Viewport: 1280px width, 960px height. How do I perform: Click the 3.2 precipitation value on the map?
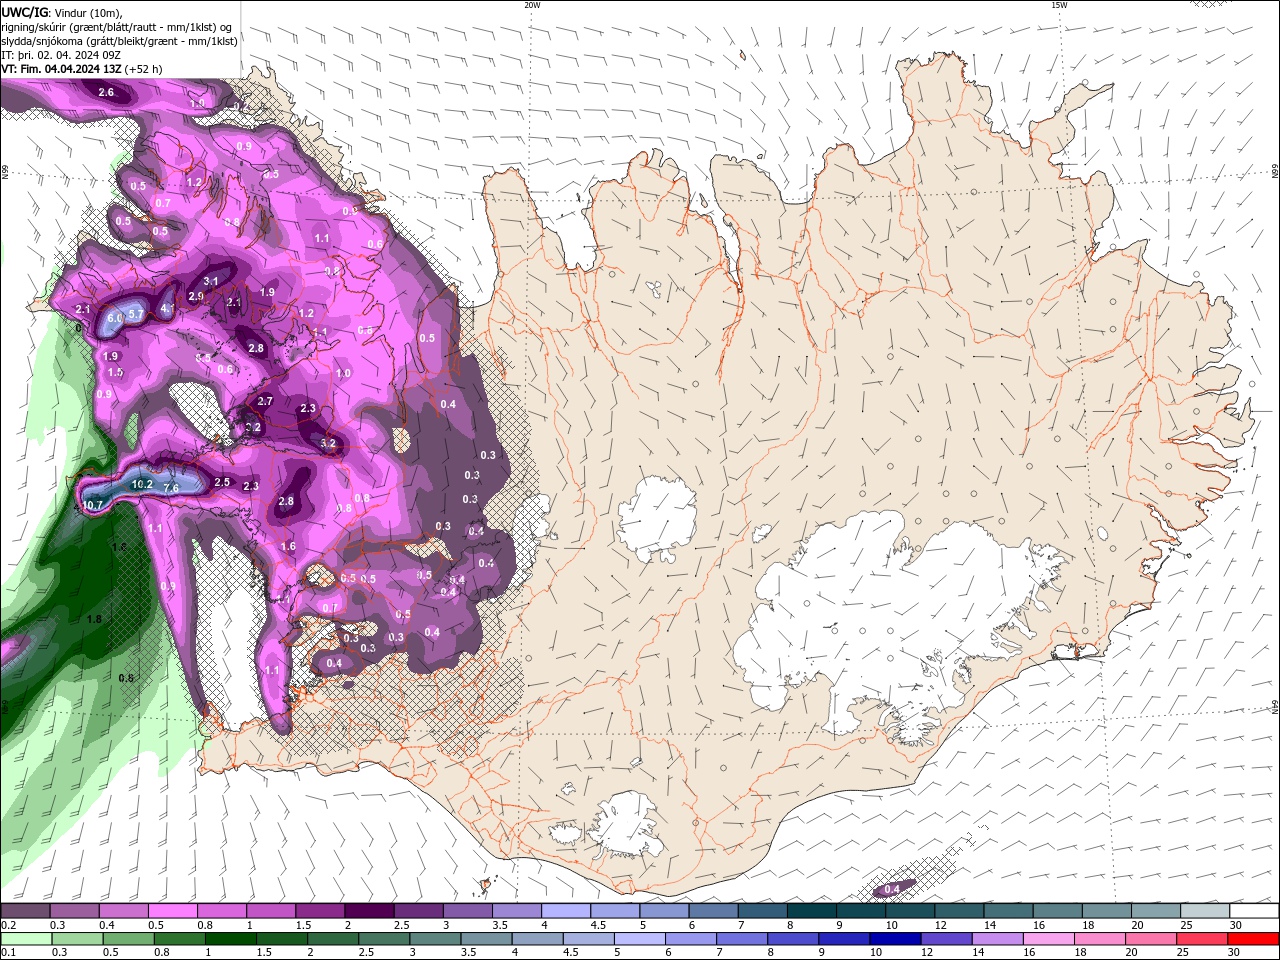(328, 443)
